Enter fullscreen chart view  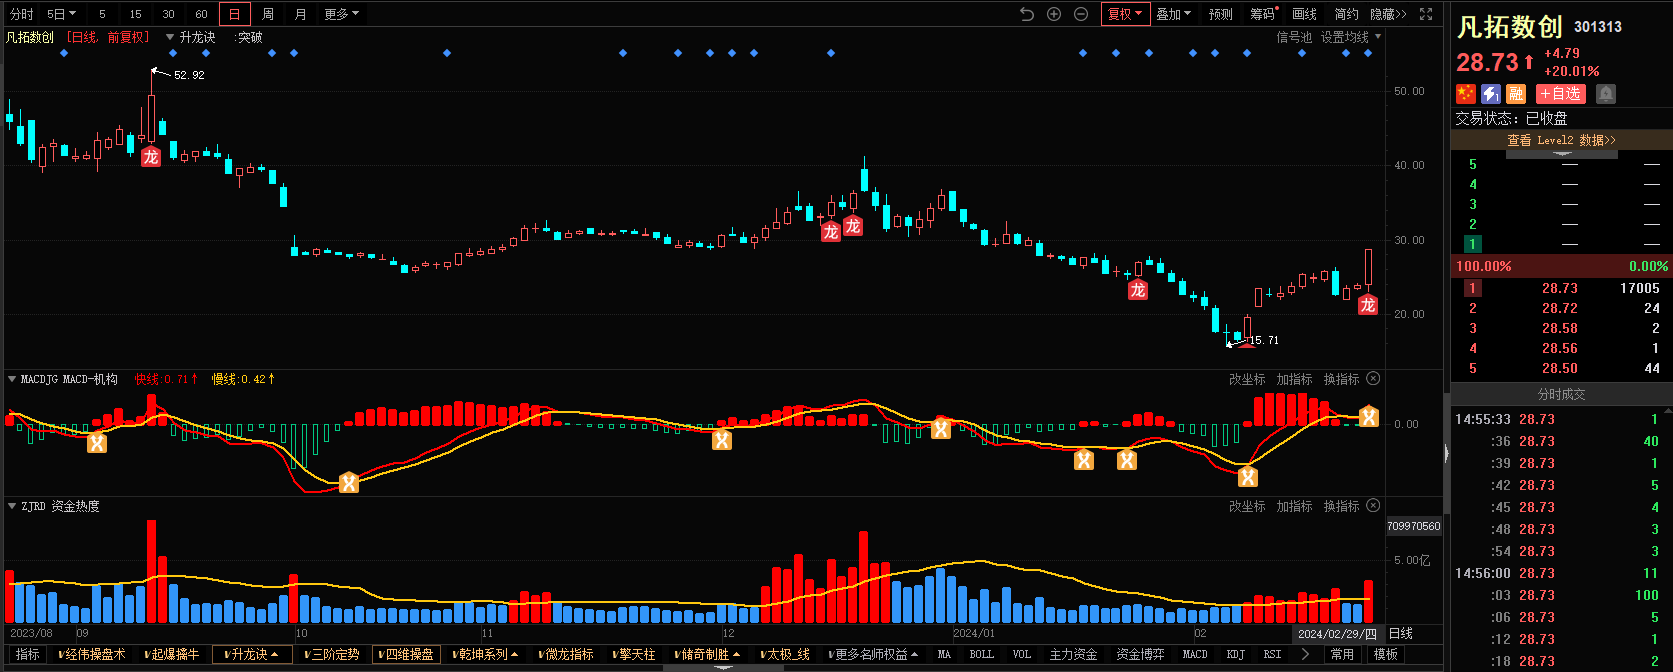pos(1426,14)
